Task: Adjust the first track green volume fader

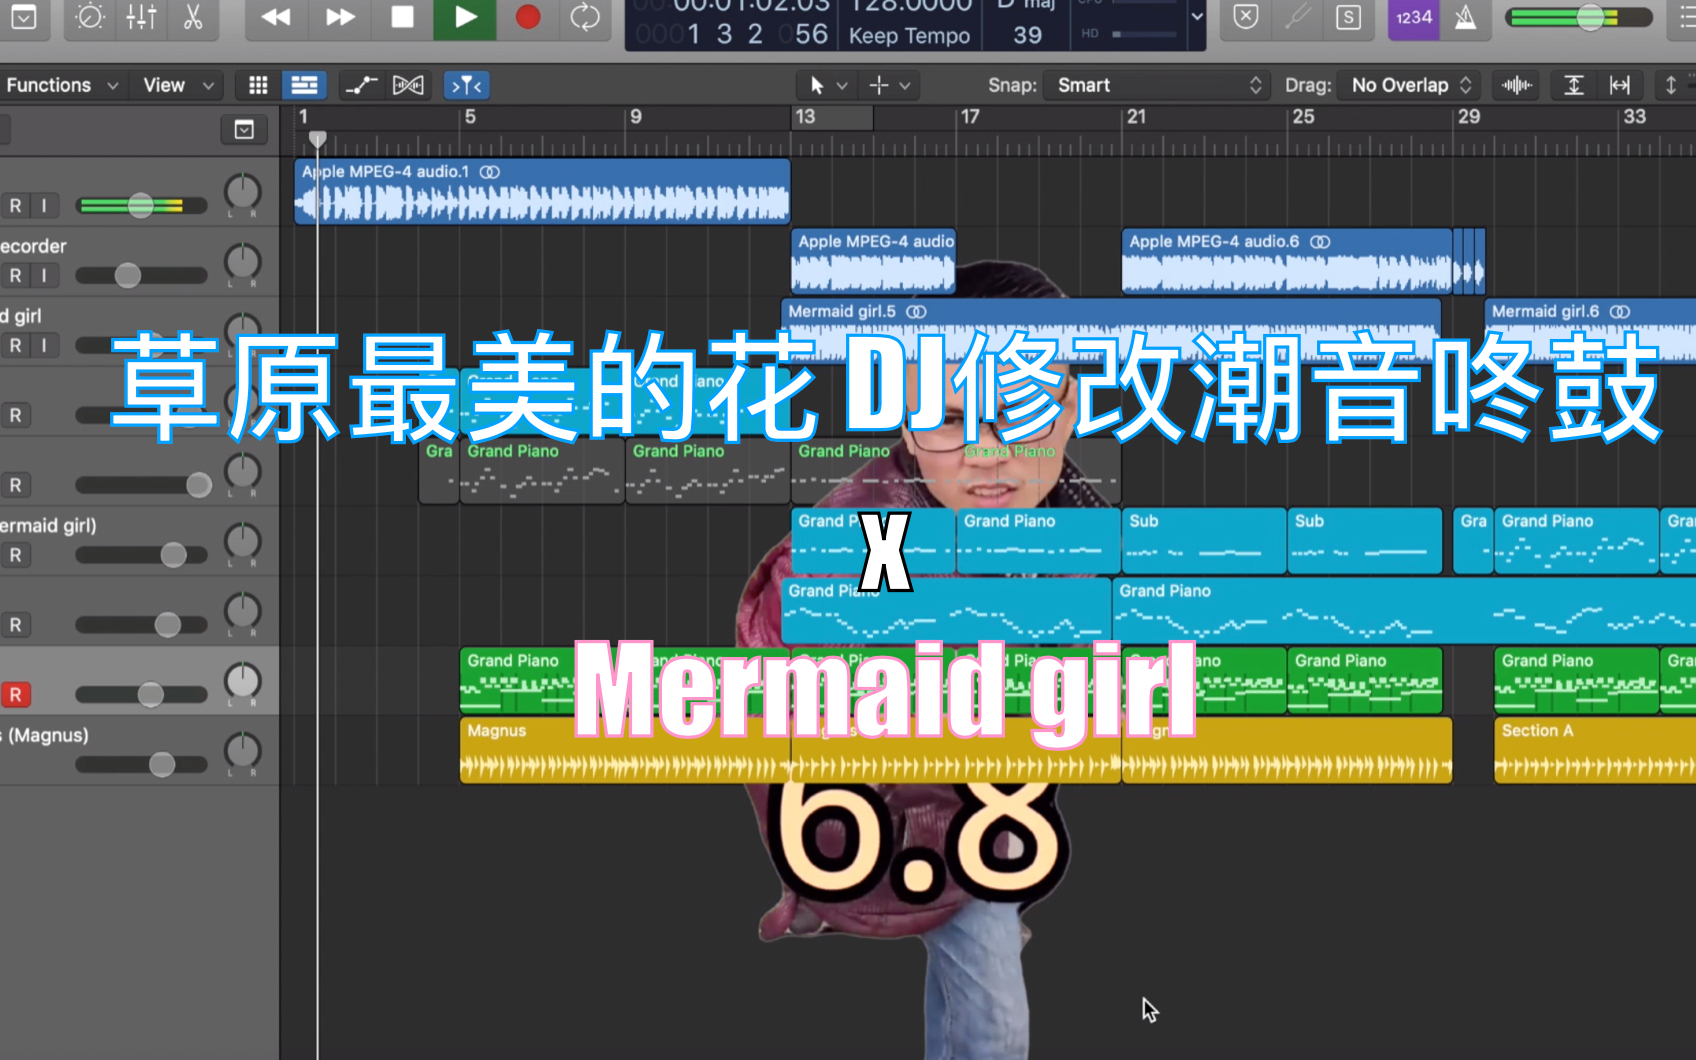Action: pos(141,206)
